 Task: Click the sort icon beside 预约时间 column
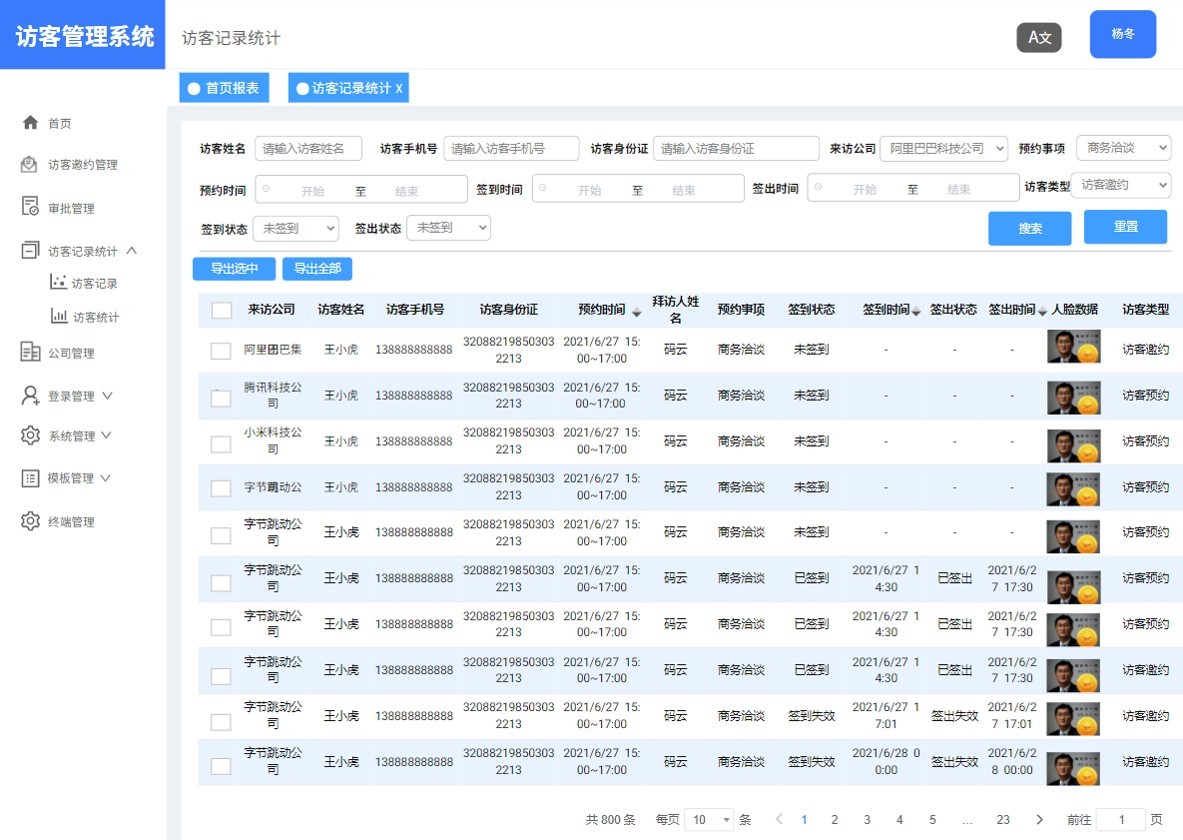(637, 312)
